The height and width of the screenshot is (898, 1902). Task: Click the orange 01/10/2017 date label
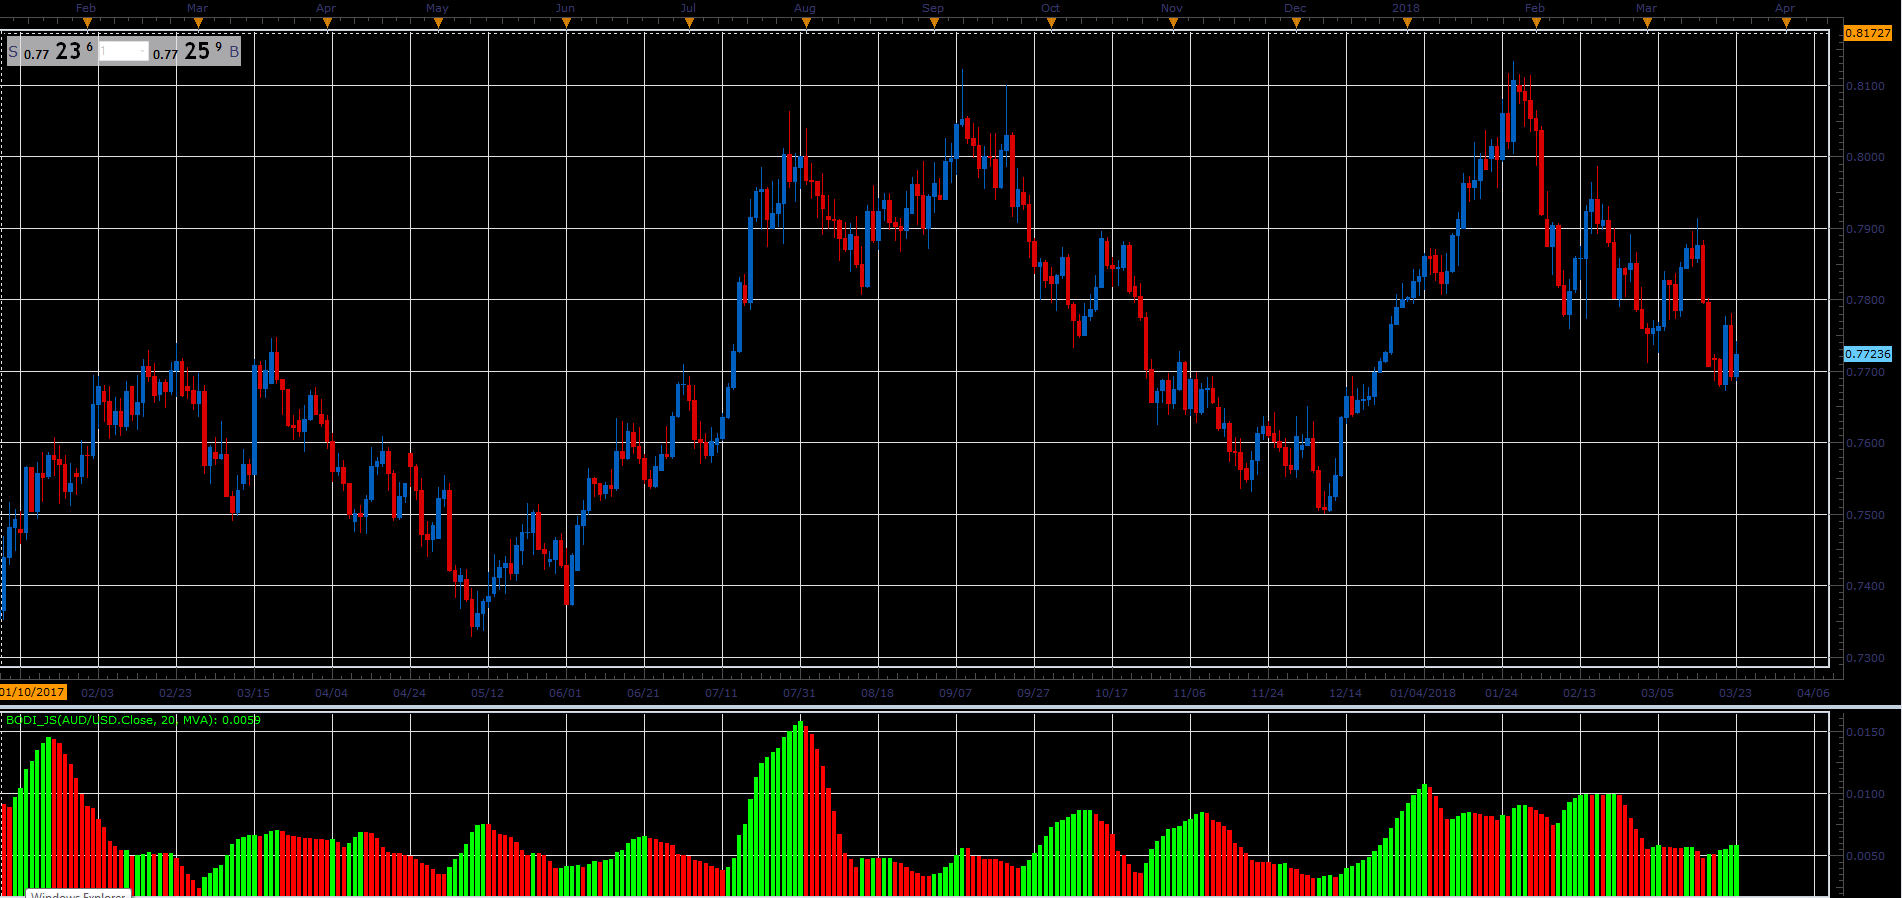(33, 692)
